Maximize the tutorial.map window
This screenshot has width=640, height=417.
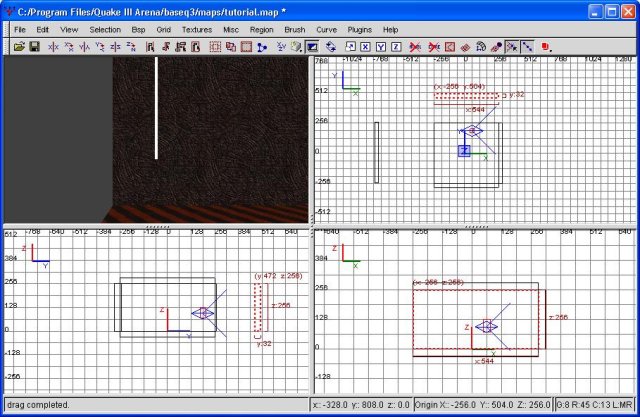[x=612, y=12]
